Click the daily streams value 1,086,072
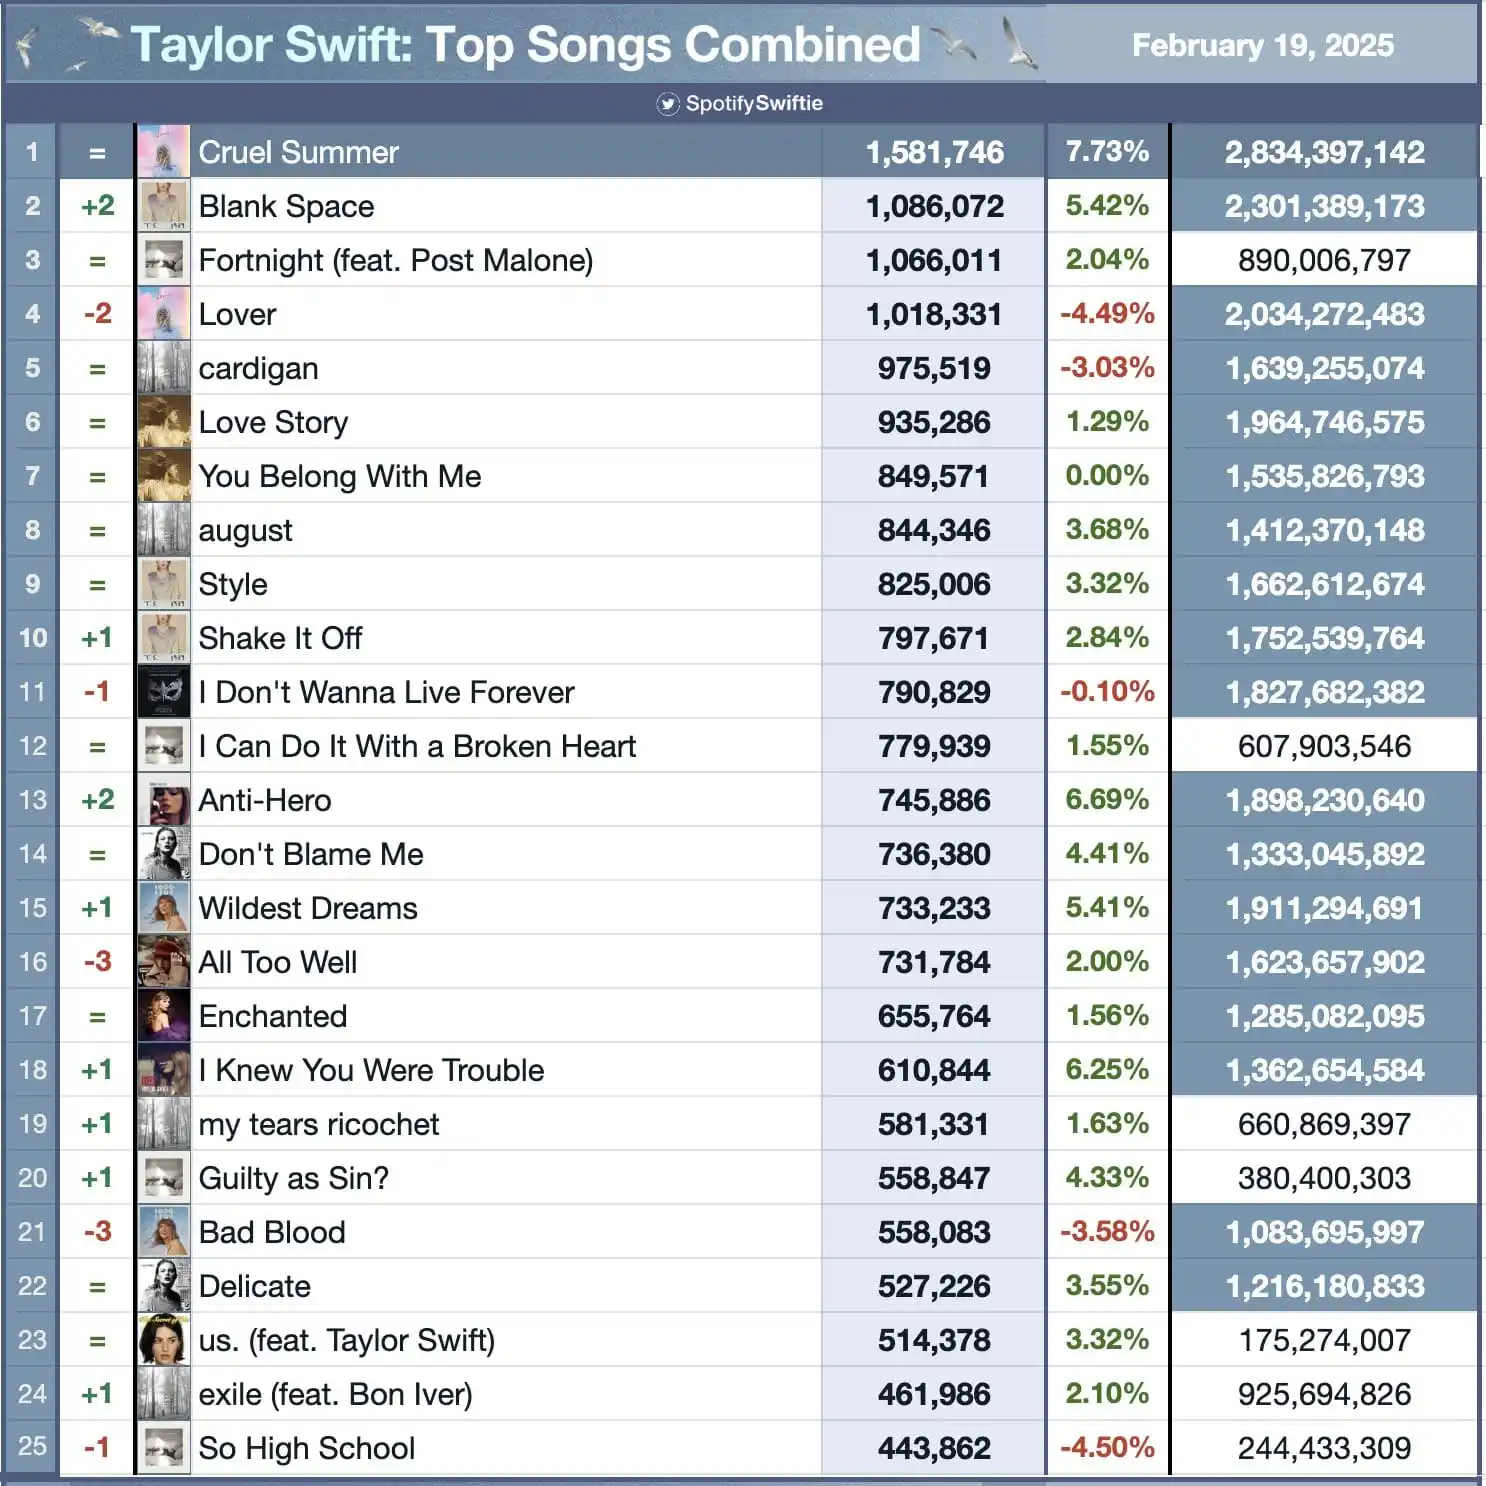 pyautogui.click(x=934, y=206)
